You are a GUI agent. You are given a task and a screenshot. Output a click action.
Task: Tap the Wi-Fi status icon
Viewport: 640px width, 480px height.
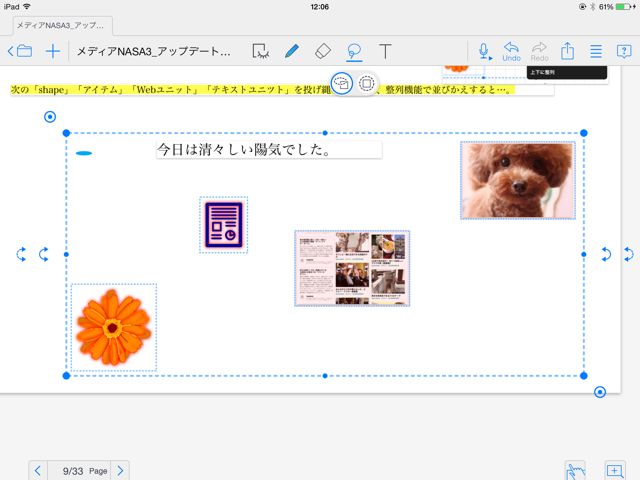pos(27,7)
